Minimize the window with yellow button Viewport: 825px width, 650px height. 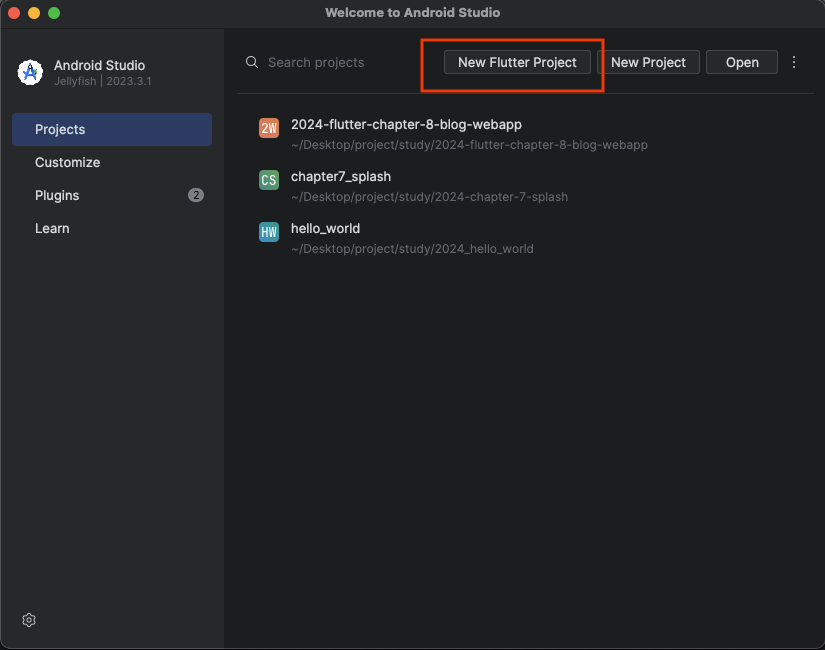(34, 13)
